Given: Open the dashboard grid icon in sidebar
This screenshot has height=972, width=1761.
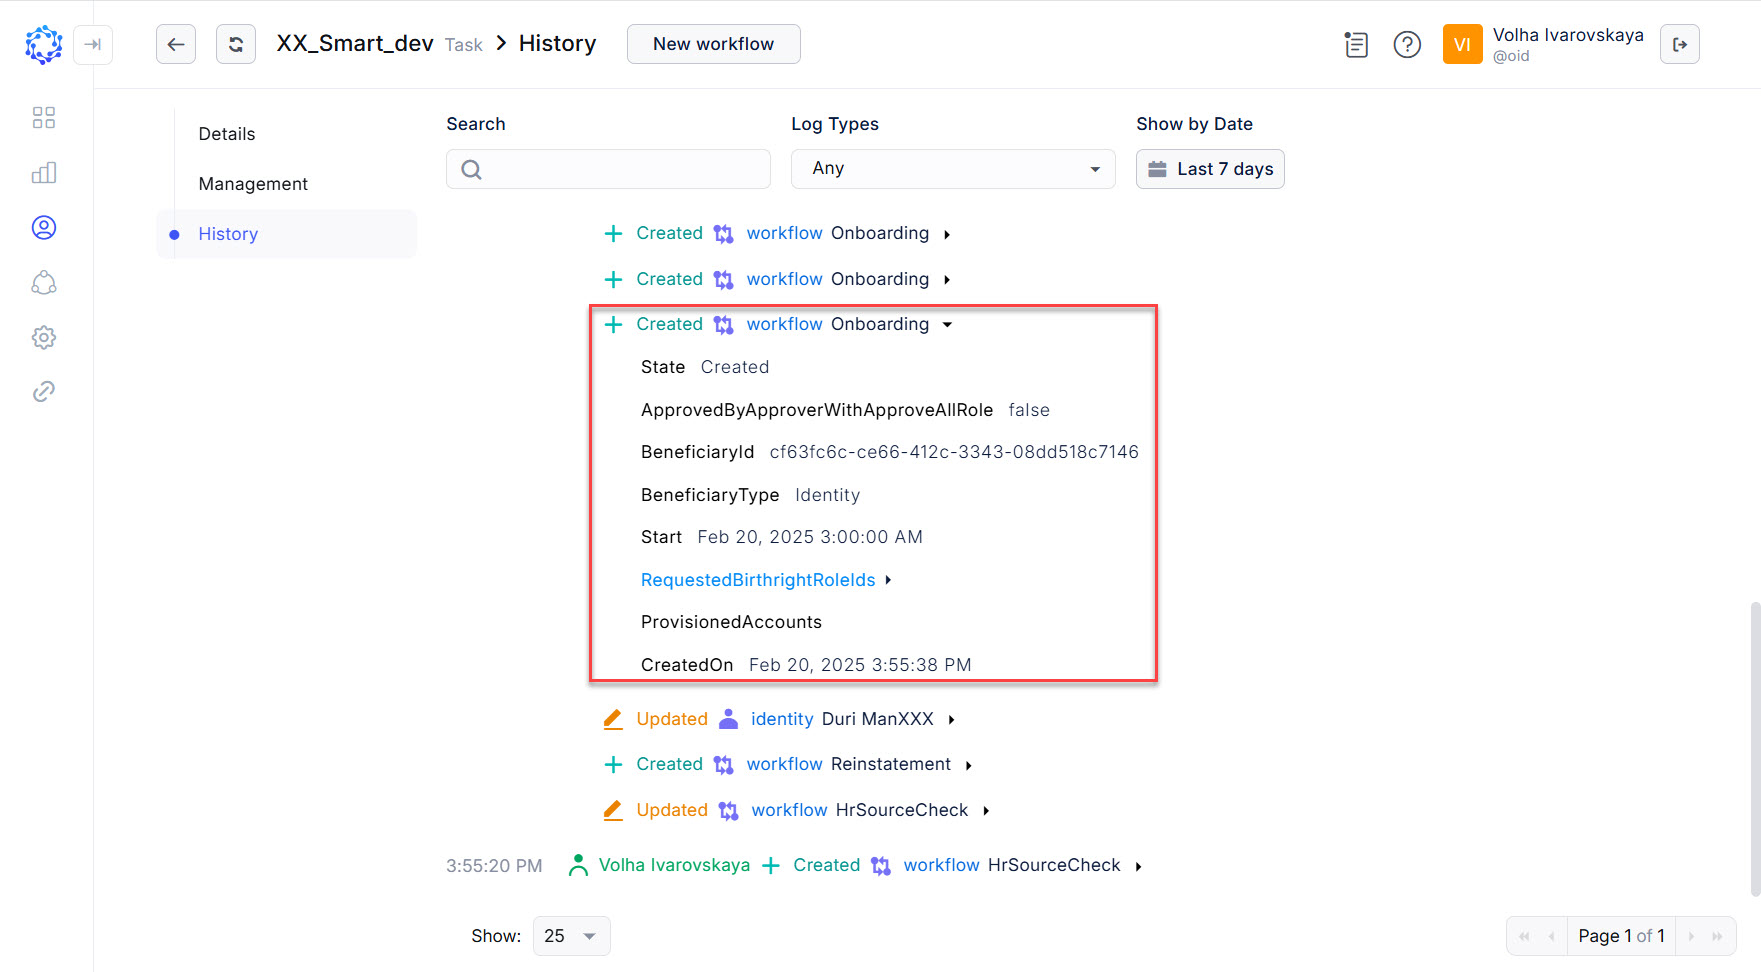Looking at the screenshot, I should pyautogui.click(x=44, y=117).
